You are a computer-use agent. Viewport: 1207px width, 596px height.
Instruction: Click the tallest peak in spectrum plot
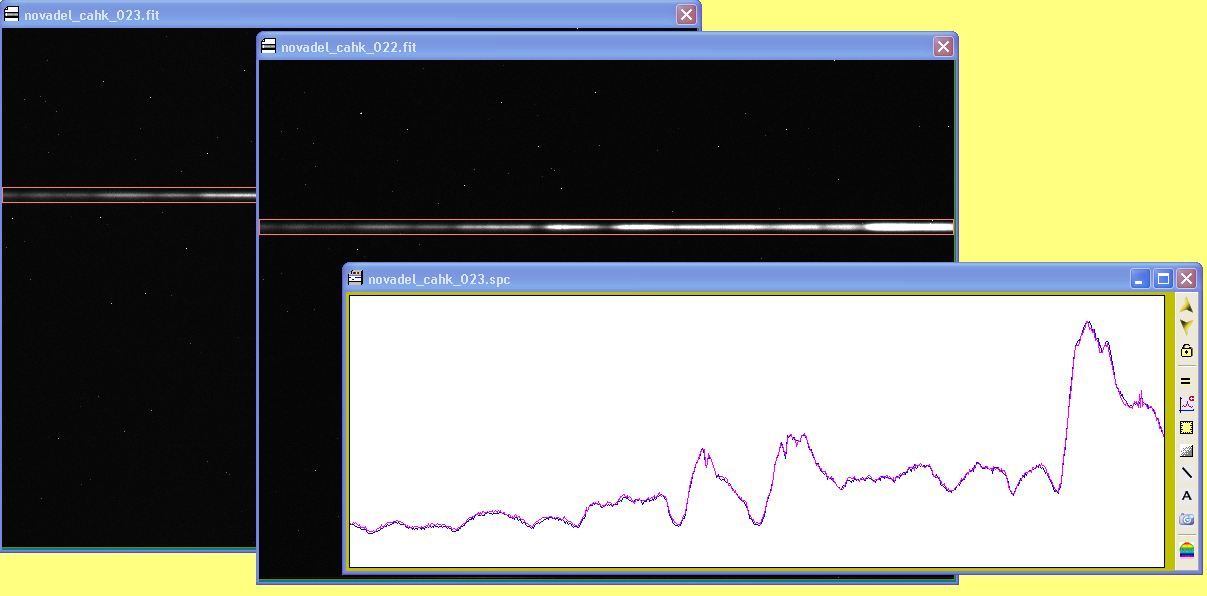(1087, 323)
